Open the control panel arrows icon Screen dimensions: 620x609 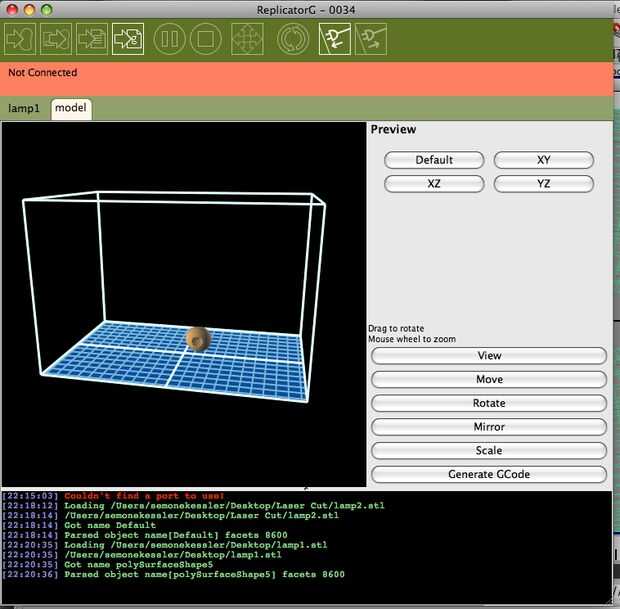(x=247, y=39)
